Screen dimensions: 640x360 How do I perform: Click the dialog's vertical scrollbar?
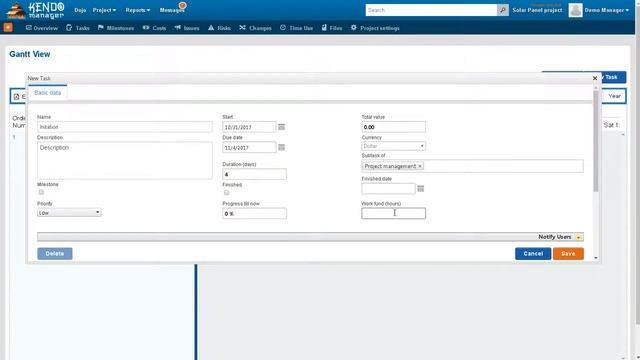click(x=596, y=141)
